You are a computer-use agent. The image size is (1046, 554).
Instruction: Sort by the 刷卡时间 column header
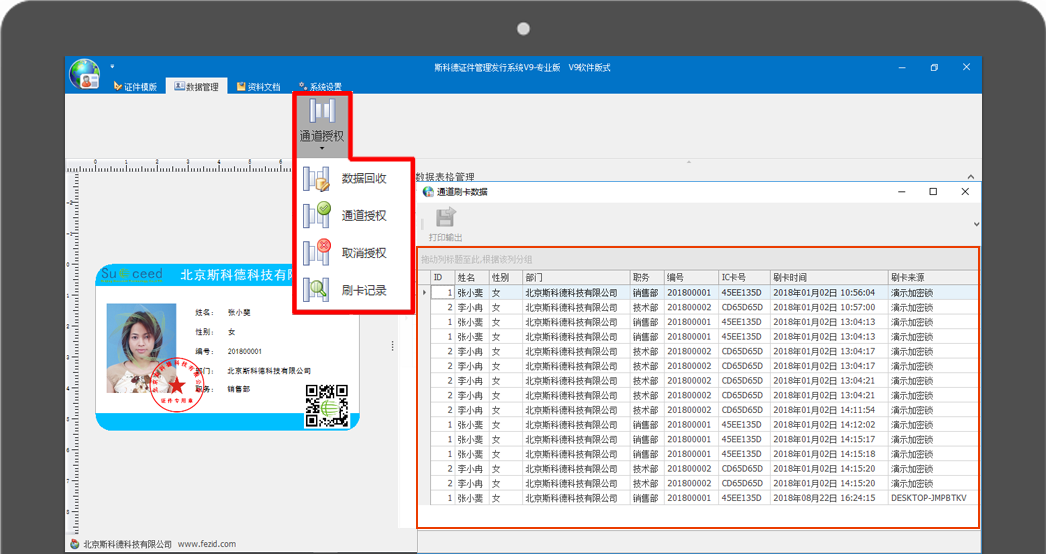829,277
